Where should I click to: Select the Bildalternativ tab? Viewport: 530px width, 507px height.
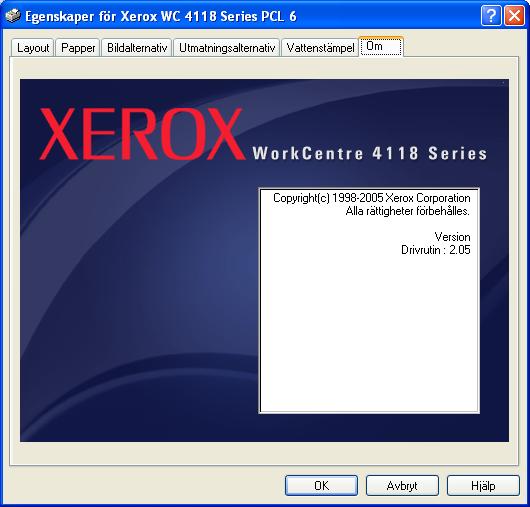[x=137, y=48]
